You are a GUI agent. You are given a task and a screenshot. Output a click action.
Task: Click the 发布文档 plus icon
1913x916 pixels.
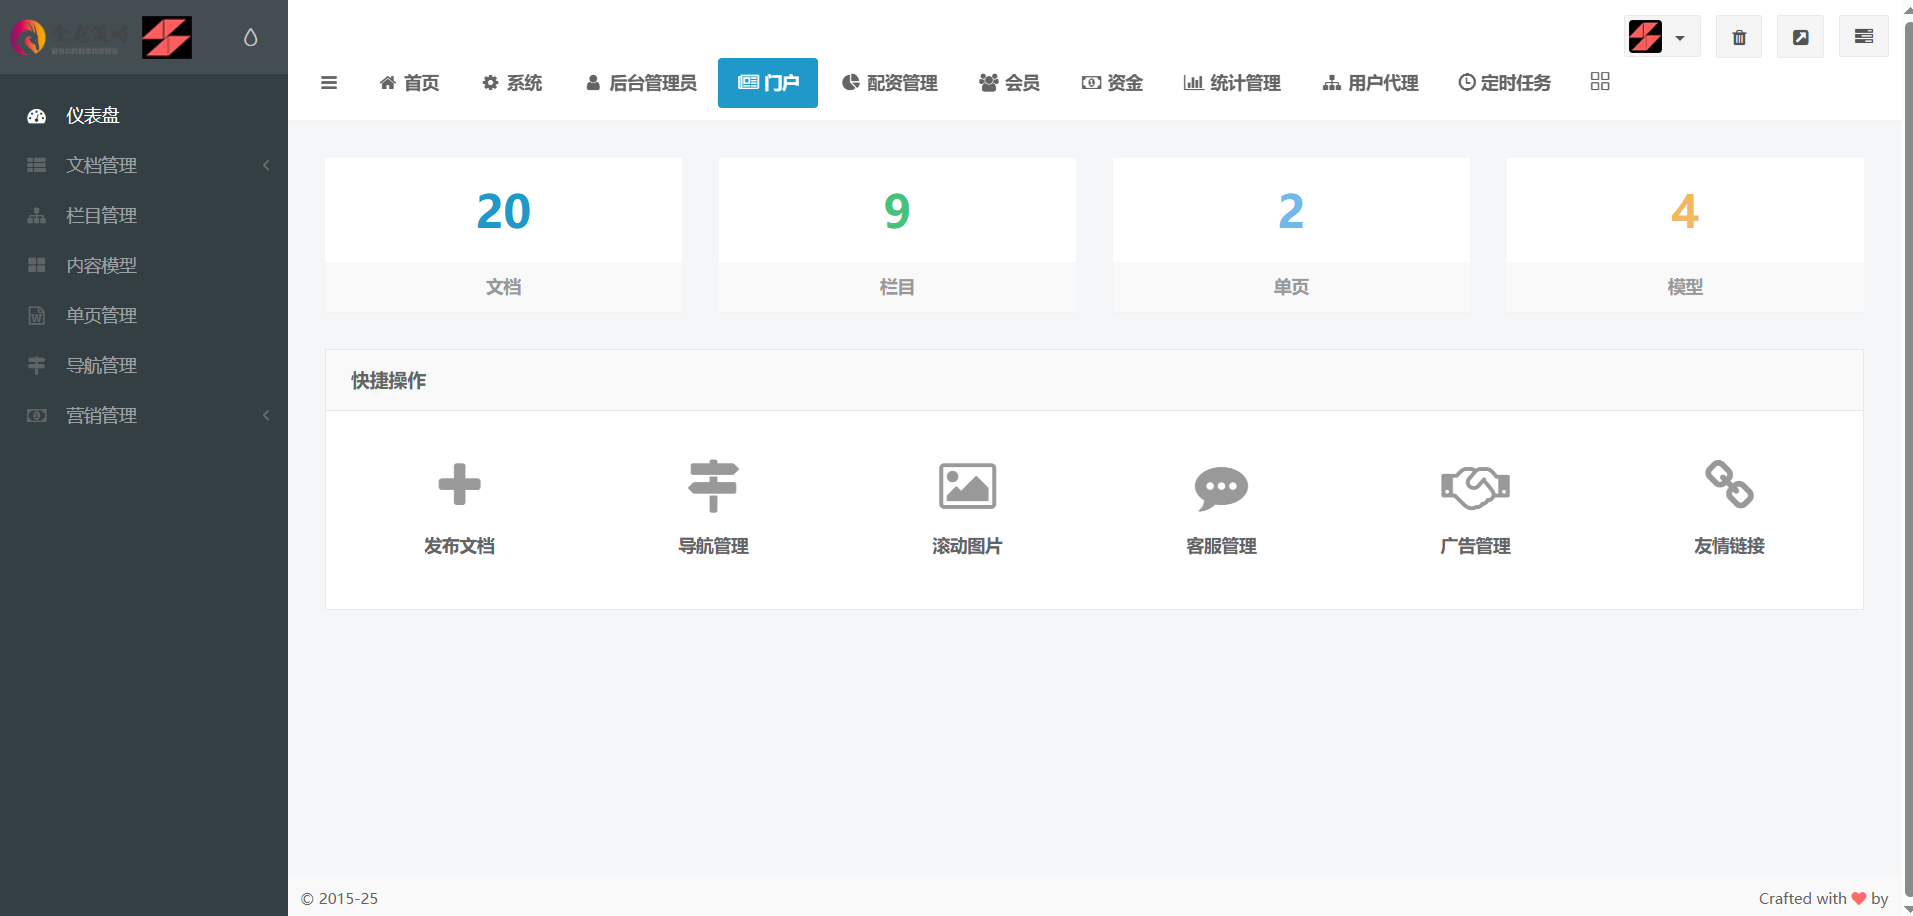(x=459, y=485)
